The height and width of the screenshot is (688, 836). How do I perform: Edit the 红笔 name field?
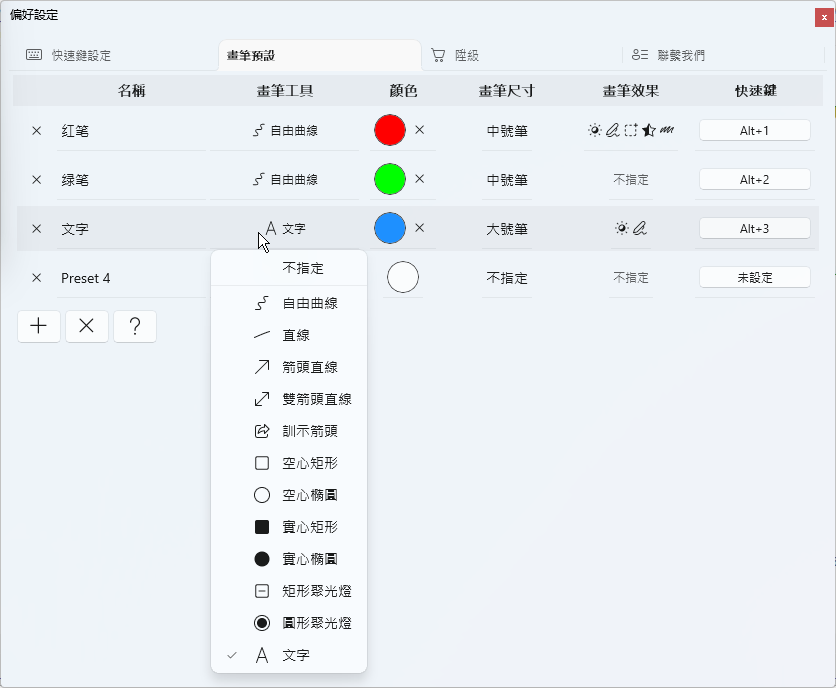pos(131,131)
